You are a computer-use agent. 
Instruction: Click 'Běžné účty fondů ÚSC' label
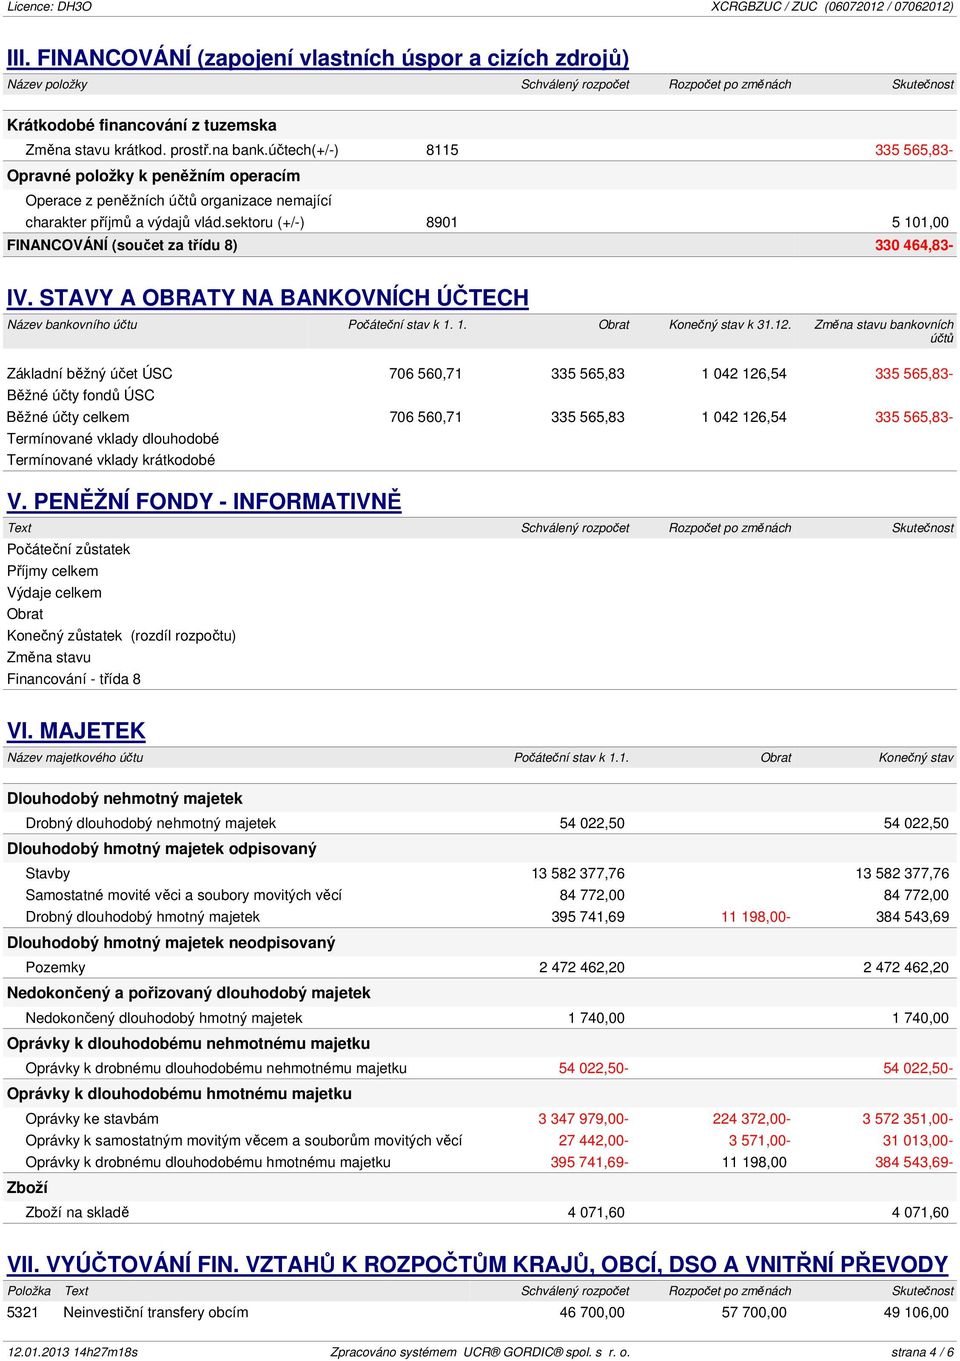point(81,395)
